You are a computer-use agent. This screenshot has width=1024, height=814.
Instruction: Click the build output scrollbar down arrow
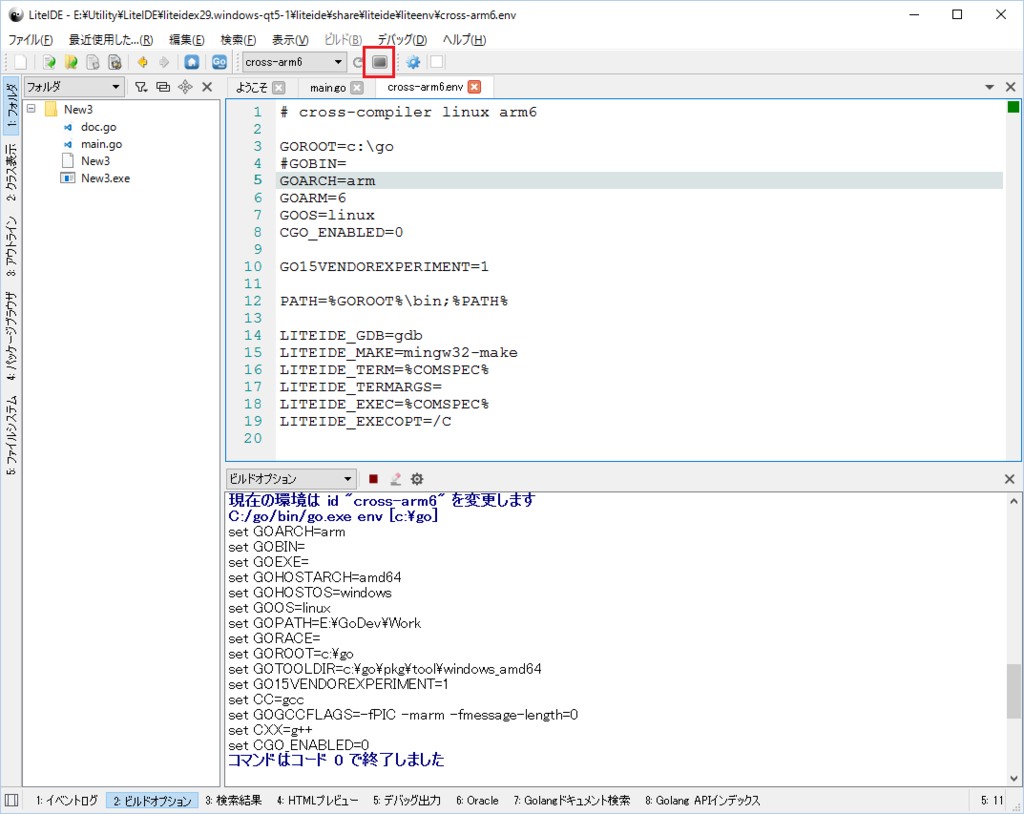click(1014, 778)
